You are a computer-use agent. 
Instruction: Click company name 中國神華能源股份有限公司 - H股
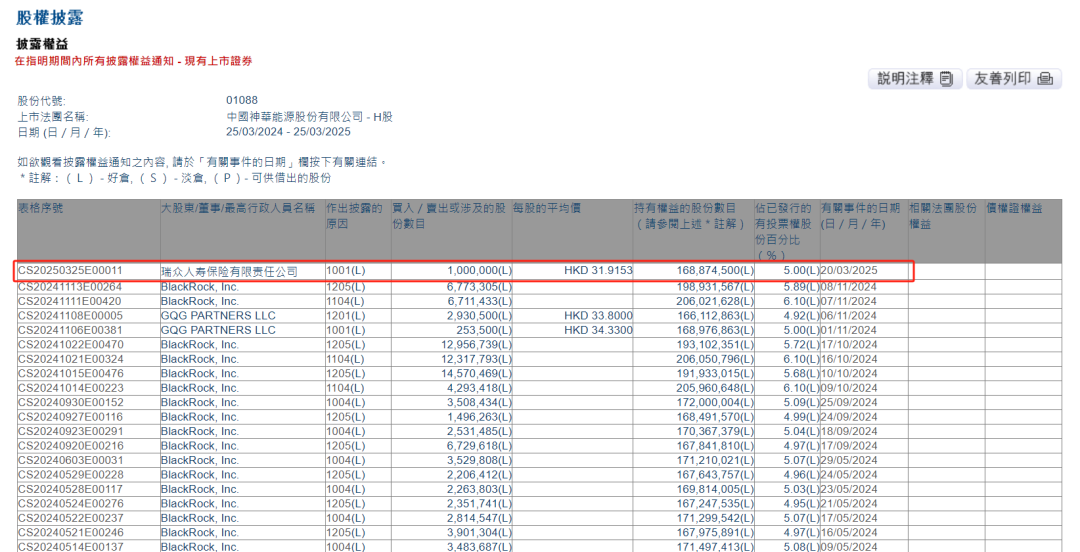309,116
